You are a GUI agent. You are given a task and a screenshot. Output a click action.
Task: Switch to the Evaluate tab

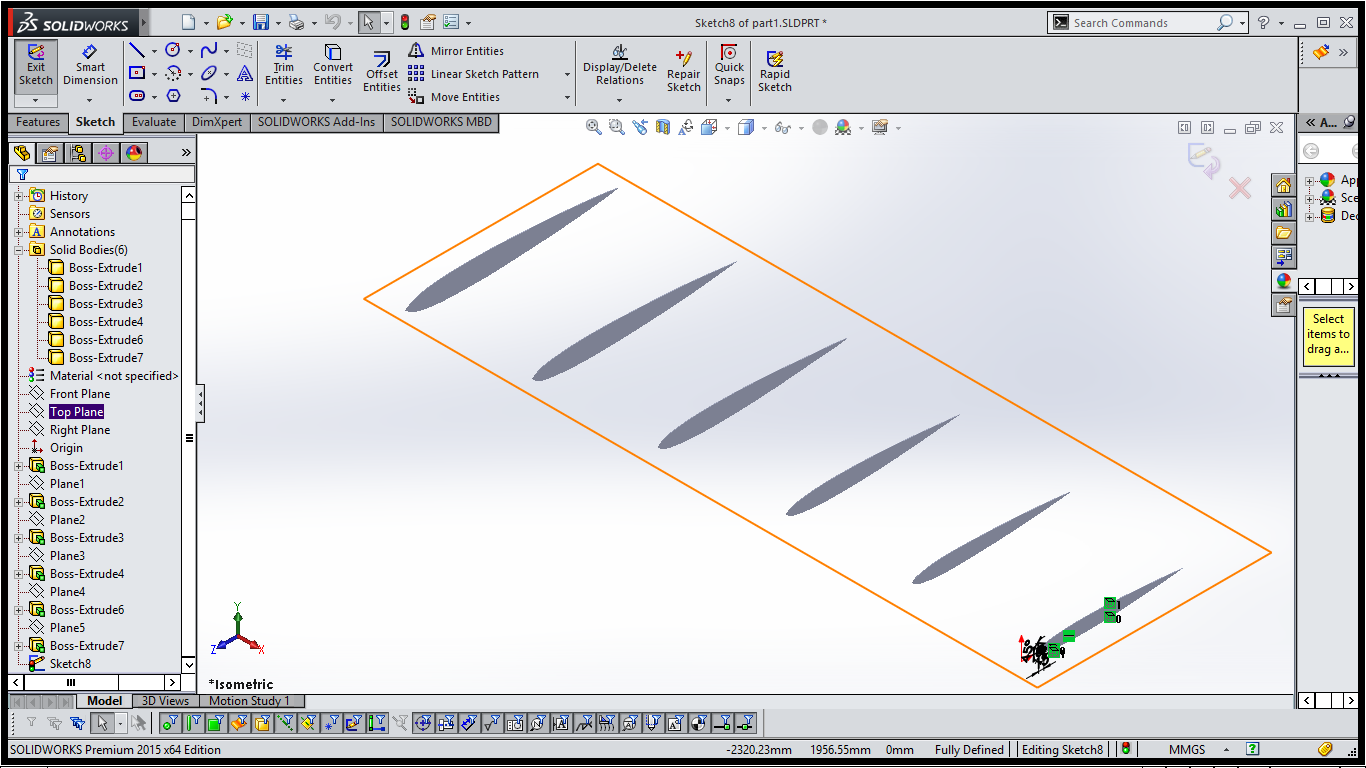[154, 122]
